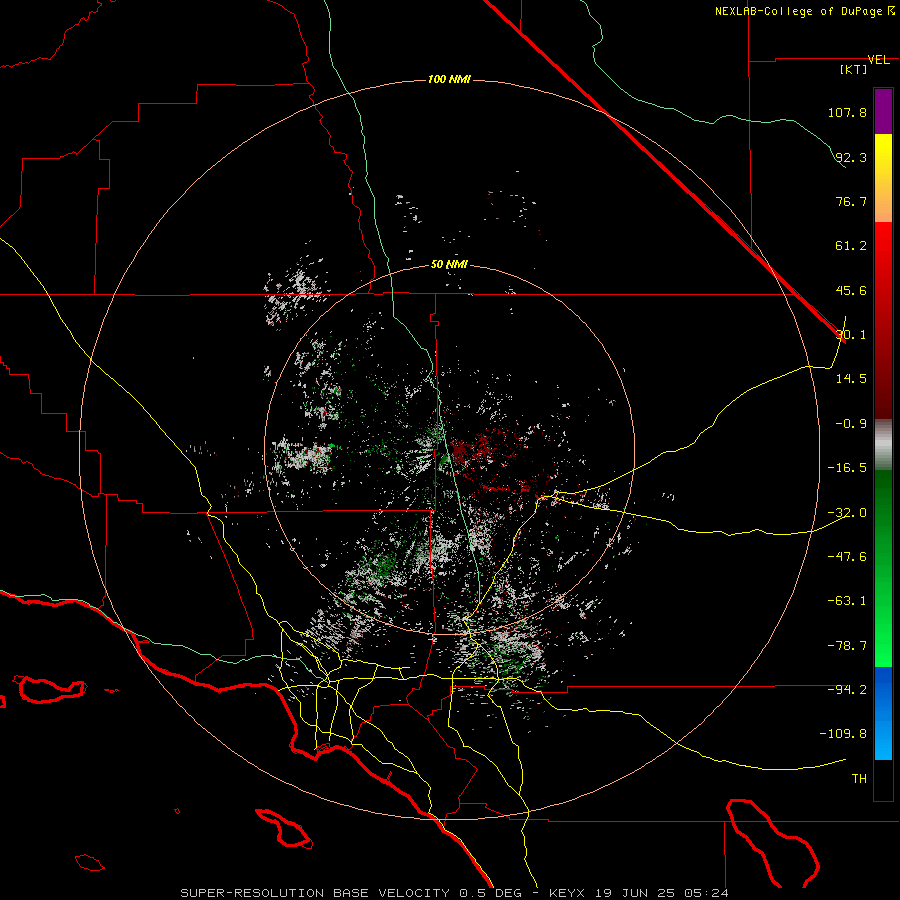Select the -32.0 scale value

click(x=847, y=513)
